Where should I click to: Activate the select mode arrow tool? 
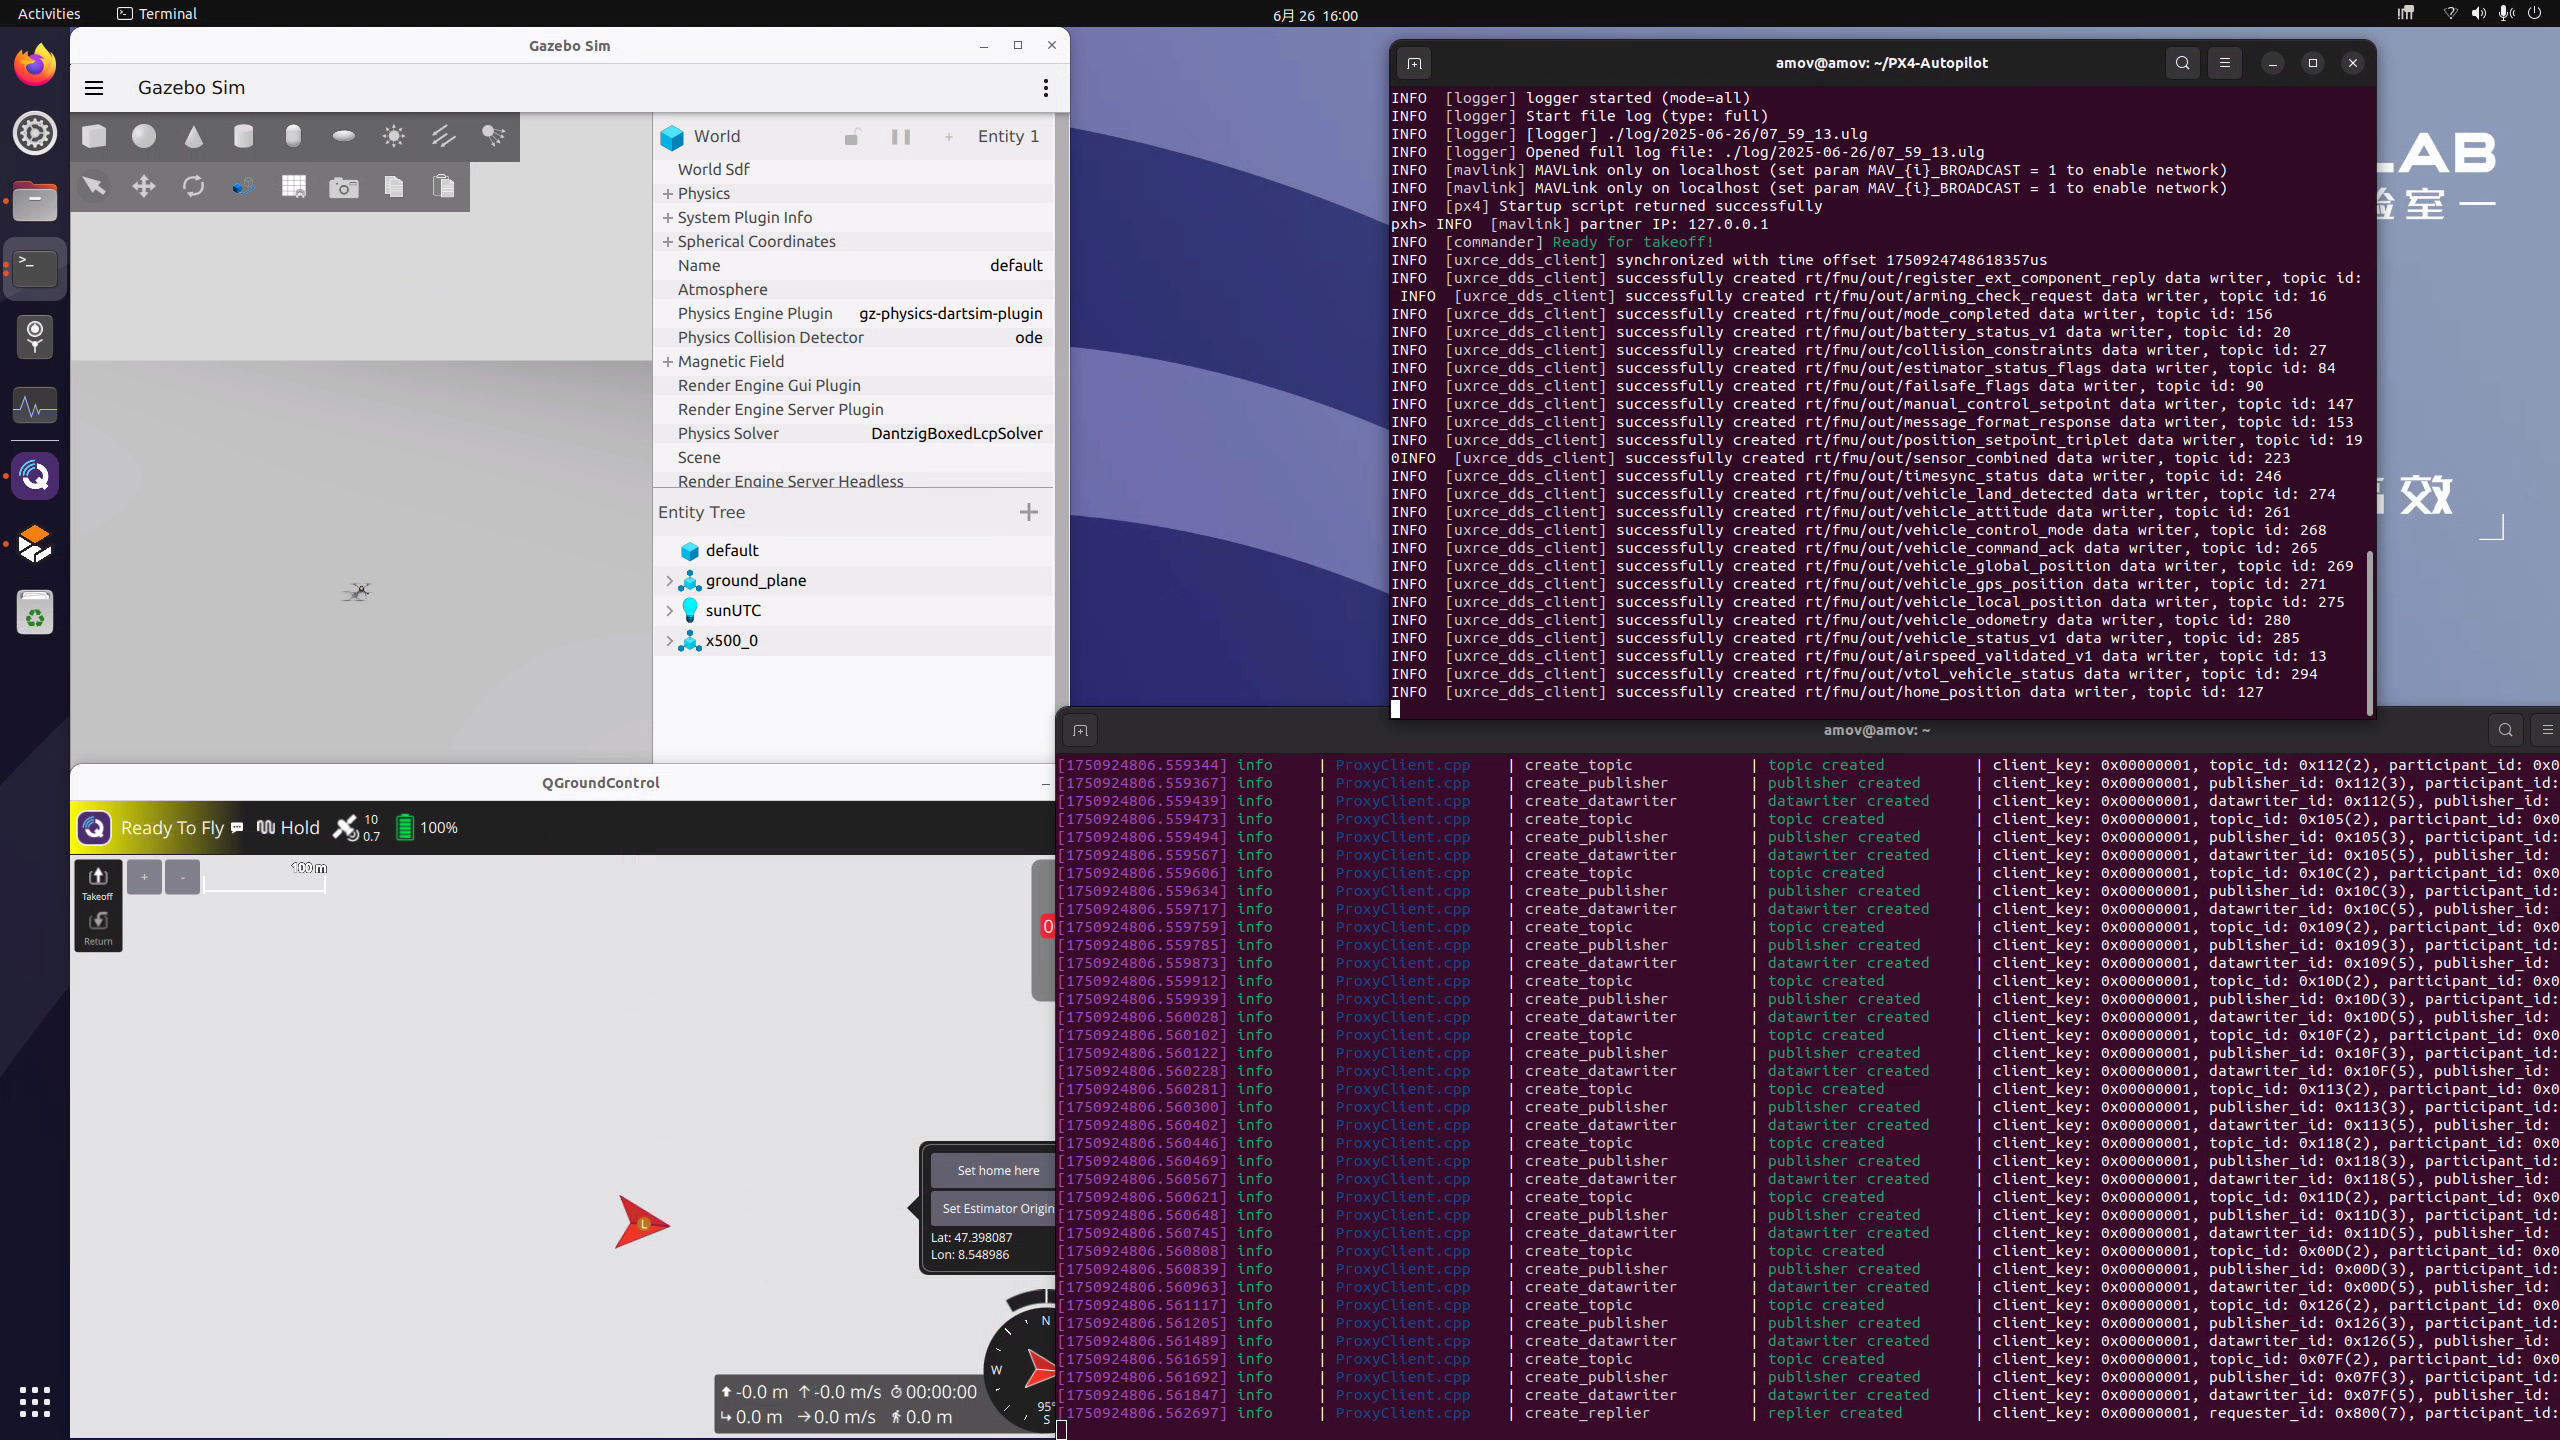(x=94, y=186)
